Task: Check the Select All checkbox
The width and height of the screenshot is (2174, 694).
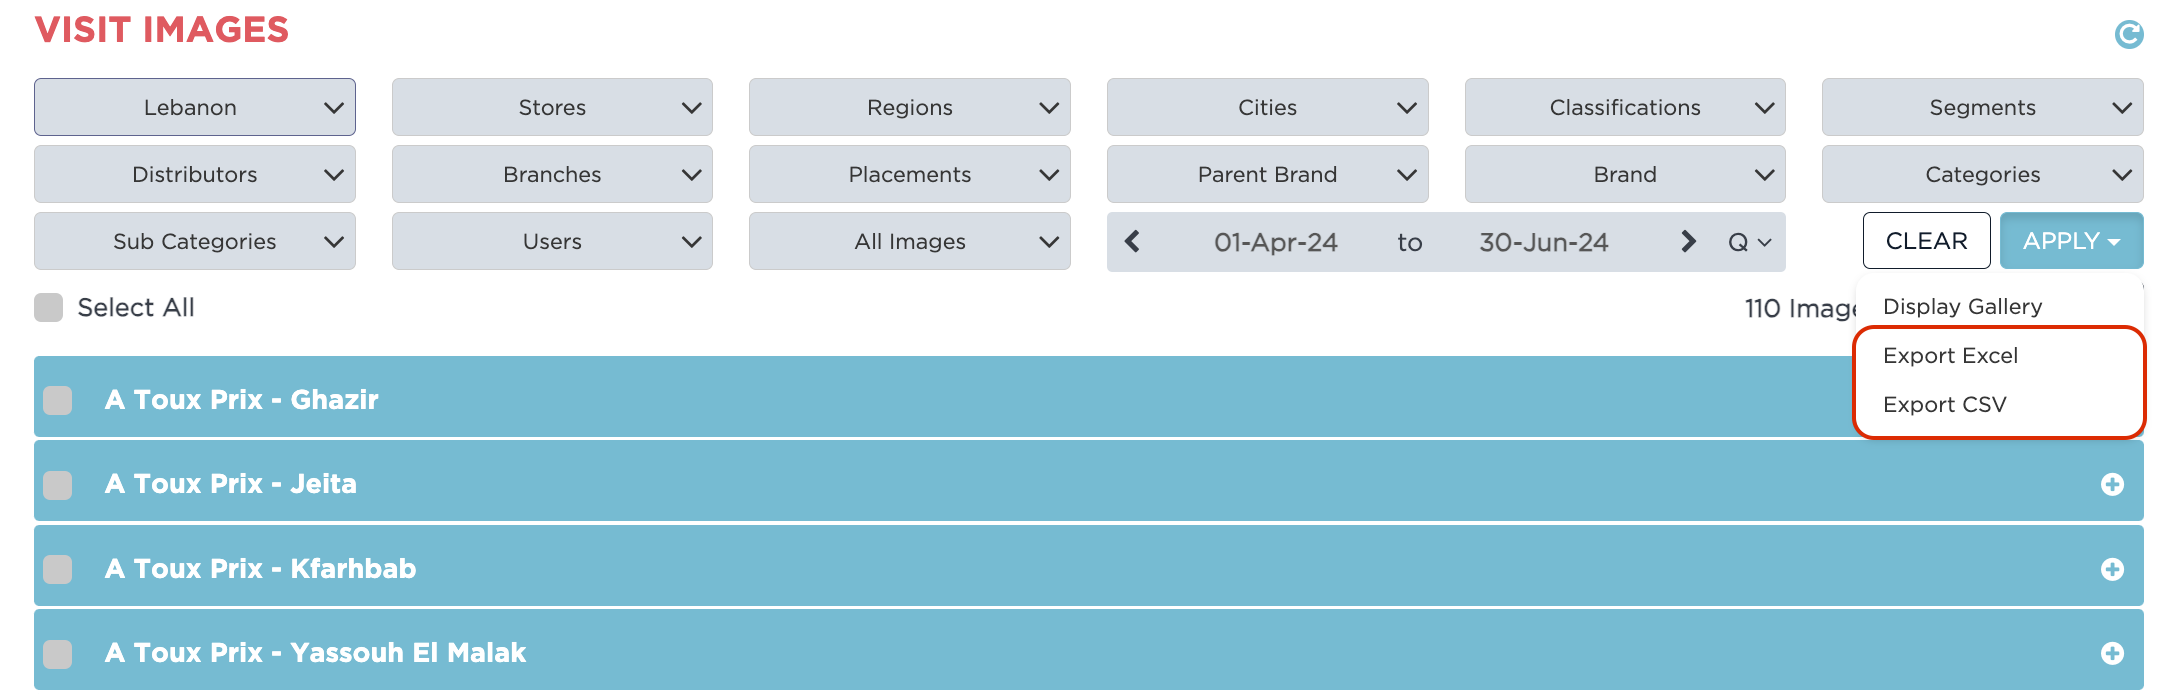Action: coord(49,307)
